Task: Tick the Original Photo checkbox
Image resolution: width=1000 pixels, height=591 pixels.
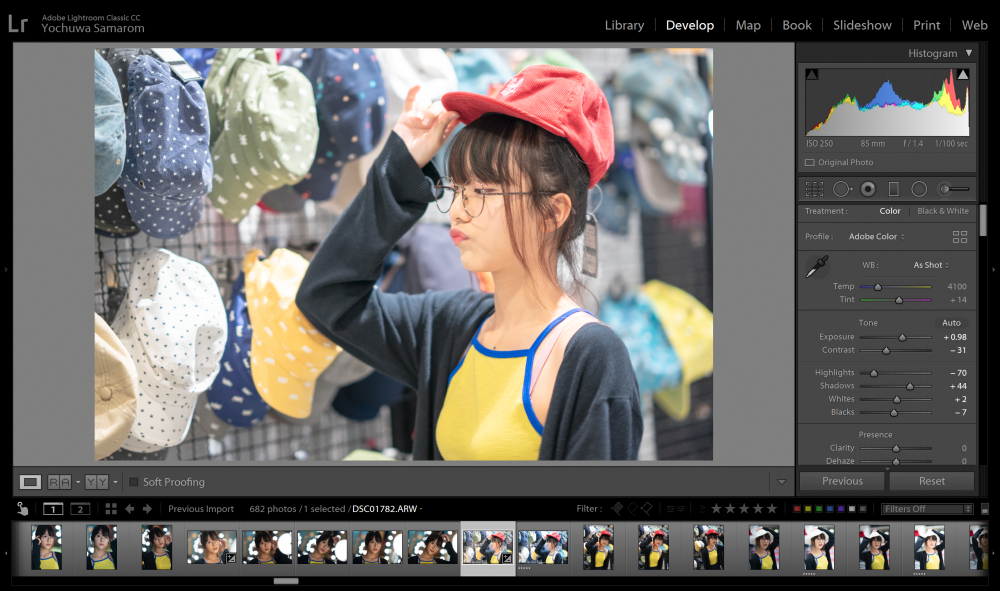Action: tap(810, 163)
